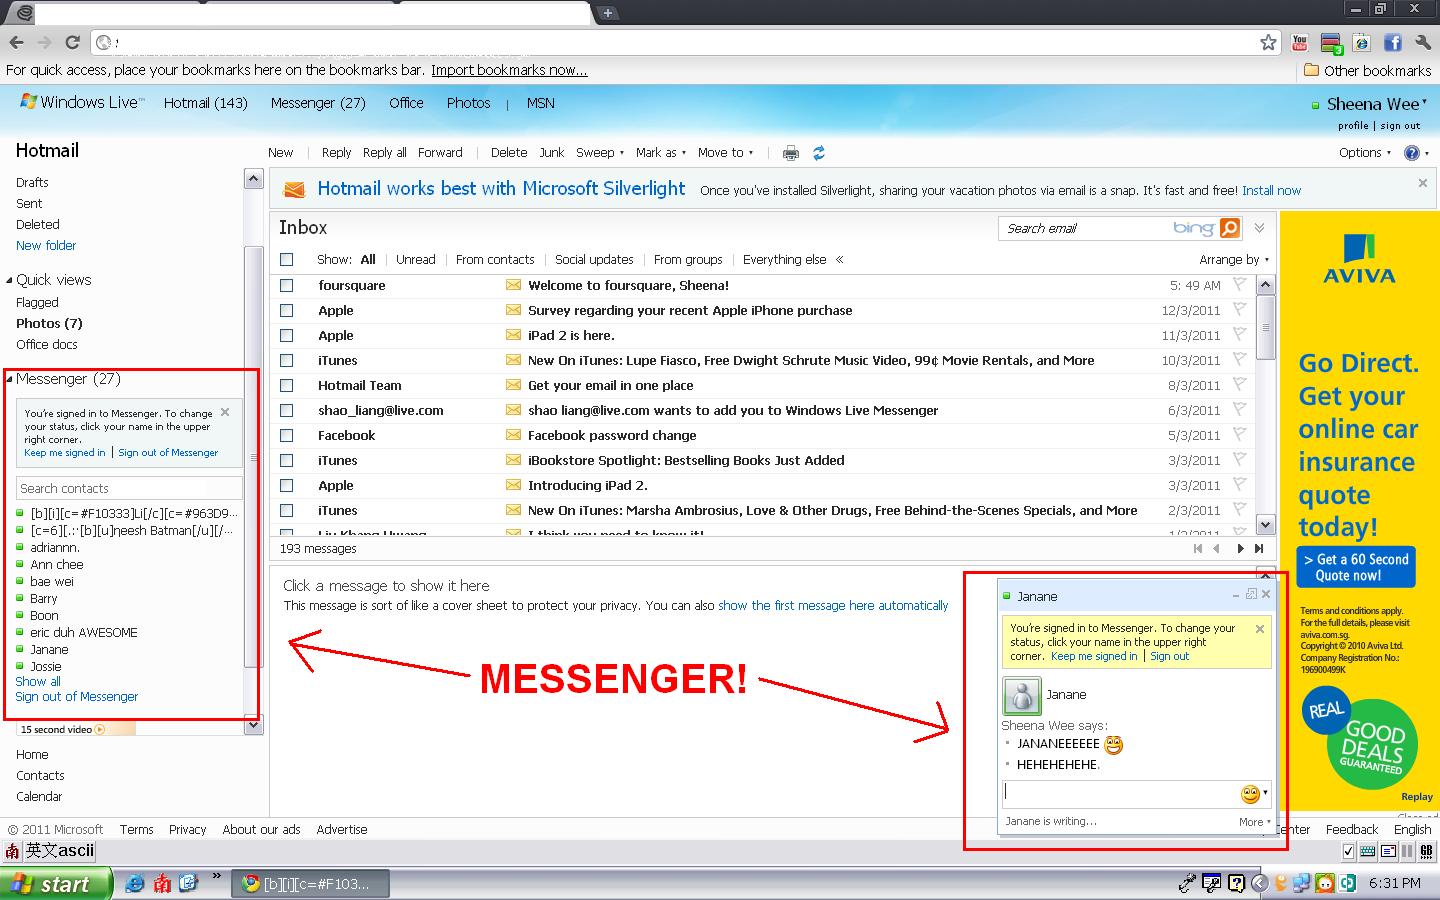1440x900 pixels.
Task: Click the Aviva '60 Second Quote' button
Action: 1356,567
